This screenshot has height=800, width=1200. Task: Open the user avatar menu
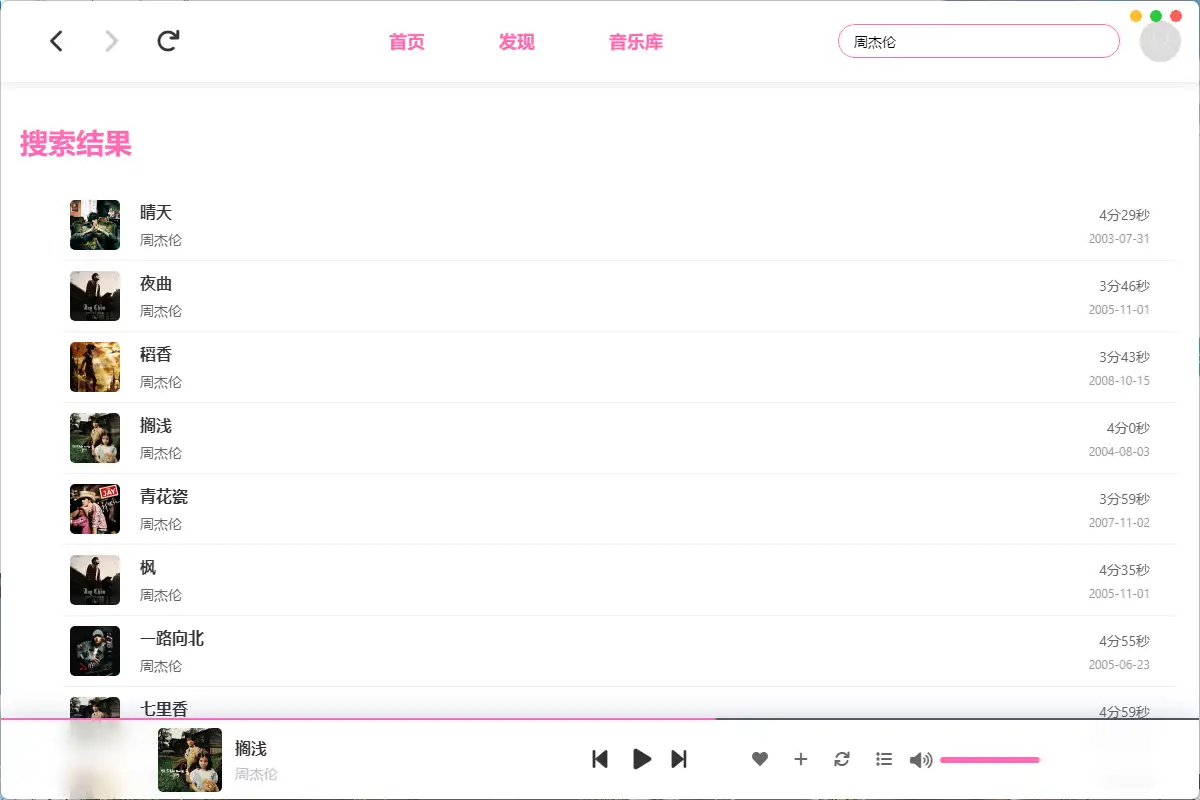pyautogui.click(x=1160, y=41)
